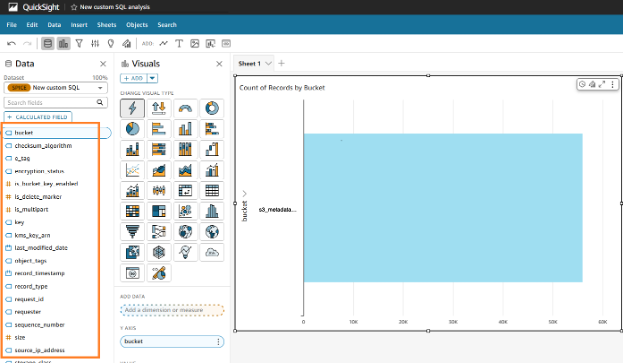
Task: Choose the Scatter plot visual type
Action: point(185,211)
